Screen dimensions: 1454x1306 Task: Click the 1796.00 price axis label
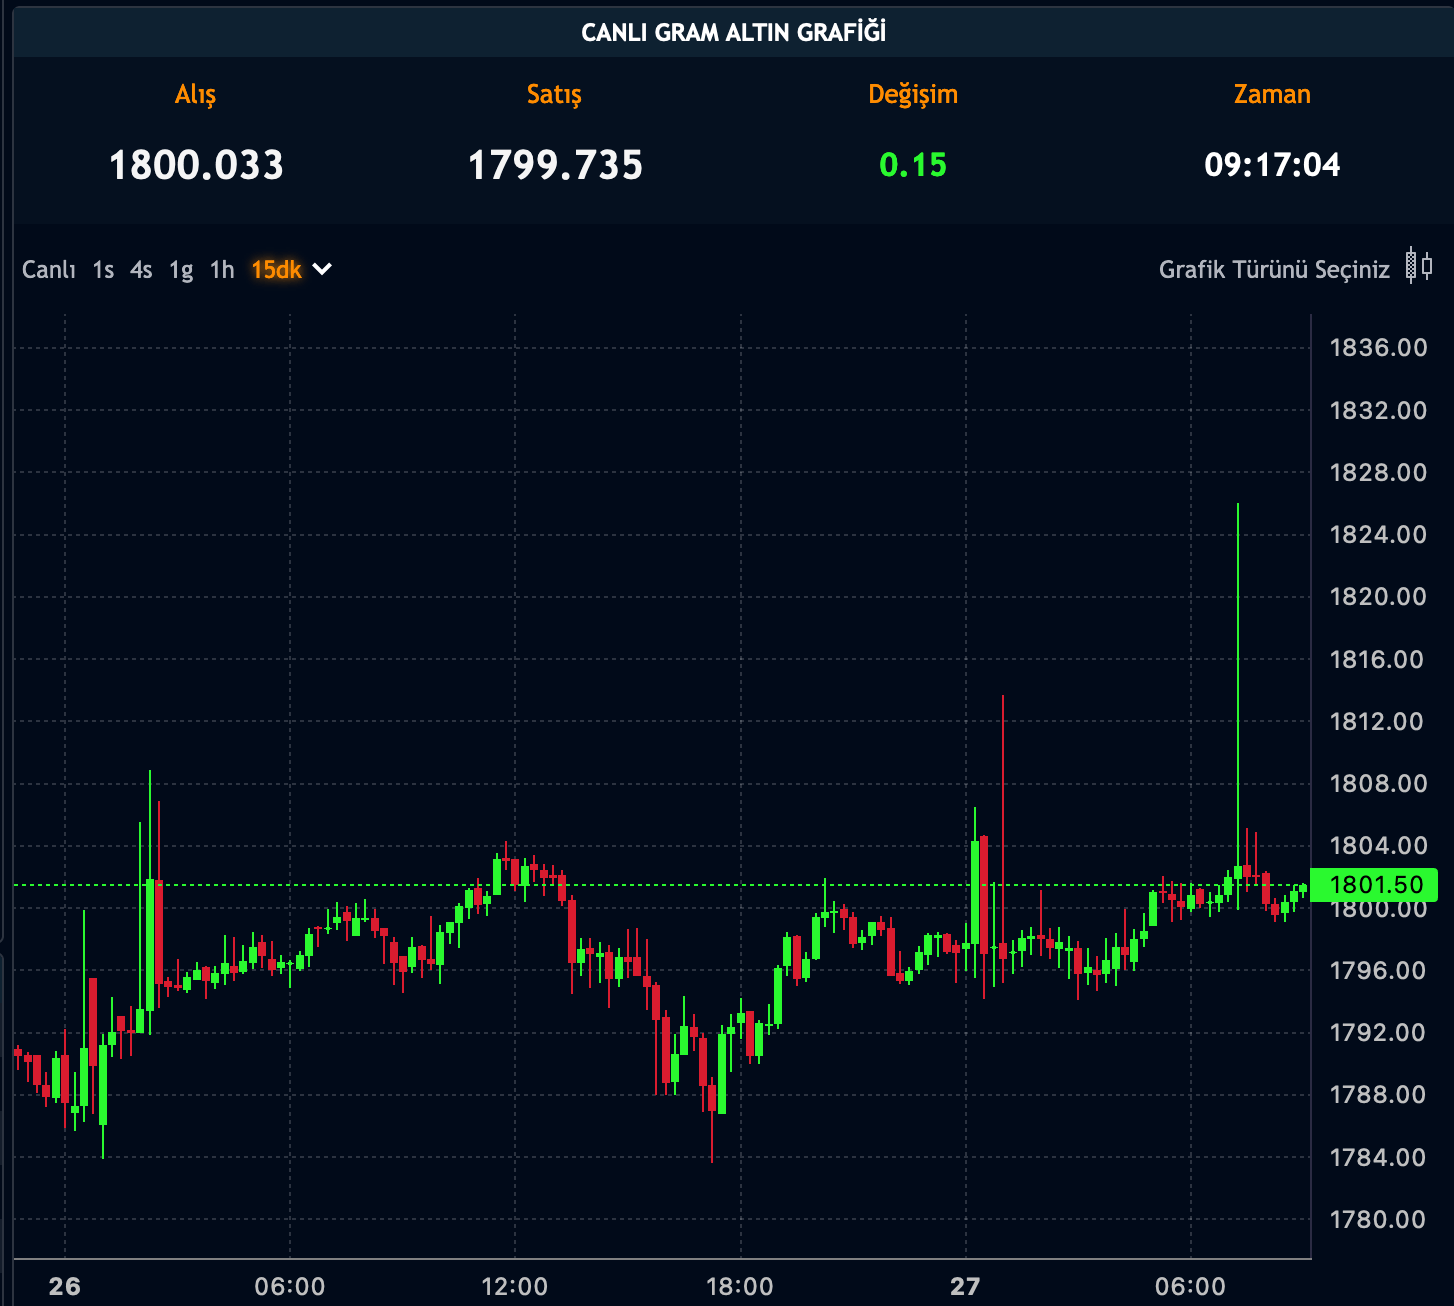pos(1378,970)
